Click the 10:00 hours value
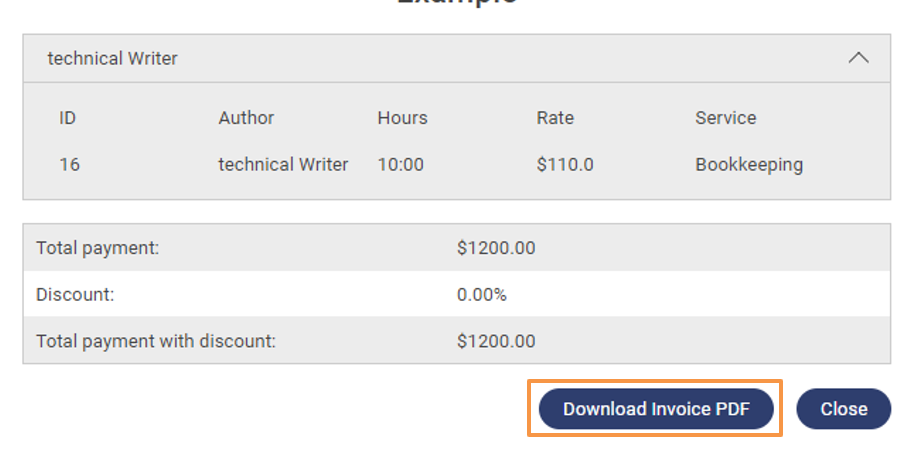Viewport: 907px width, 460px height. (x=400, y=164)
